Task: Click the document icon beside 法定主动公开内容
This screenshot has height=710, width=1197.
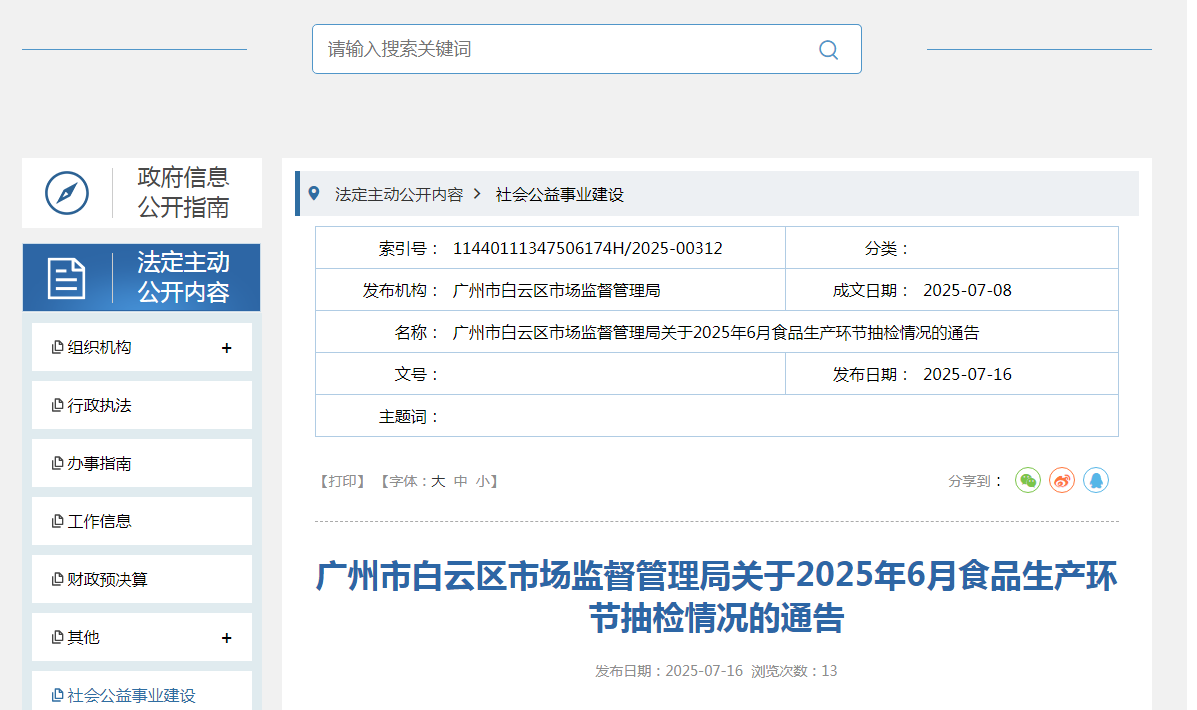Action: 66,278
